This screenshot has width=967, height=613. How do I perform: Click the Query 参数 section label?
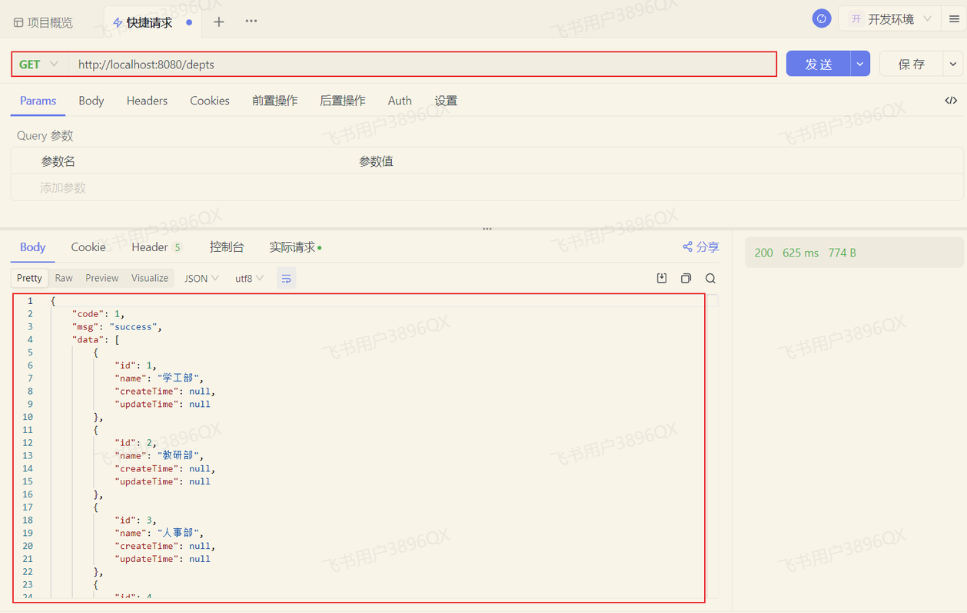pos(45,136)
